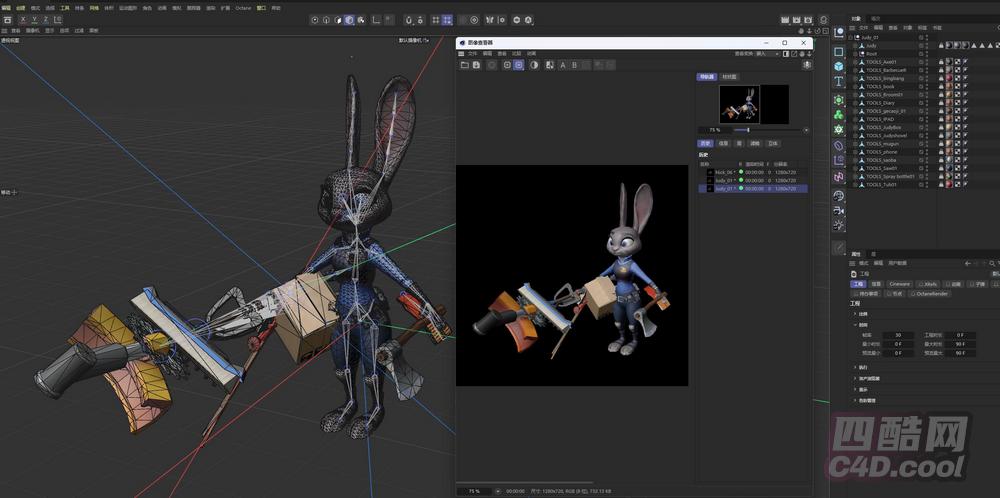The height and width of the screenshot is (498, 1000).
Task: Collapse the expanded time section in project attributes
Action: (853, 324)
